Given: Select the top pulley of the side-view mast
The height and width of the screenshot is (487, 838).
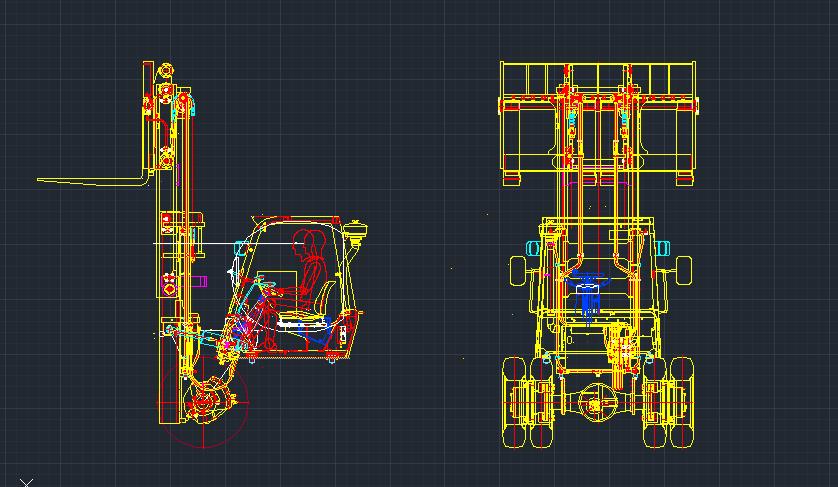Looking at the screenshot, I should click(166, 69).
